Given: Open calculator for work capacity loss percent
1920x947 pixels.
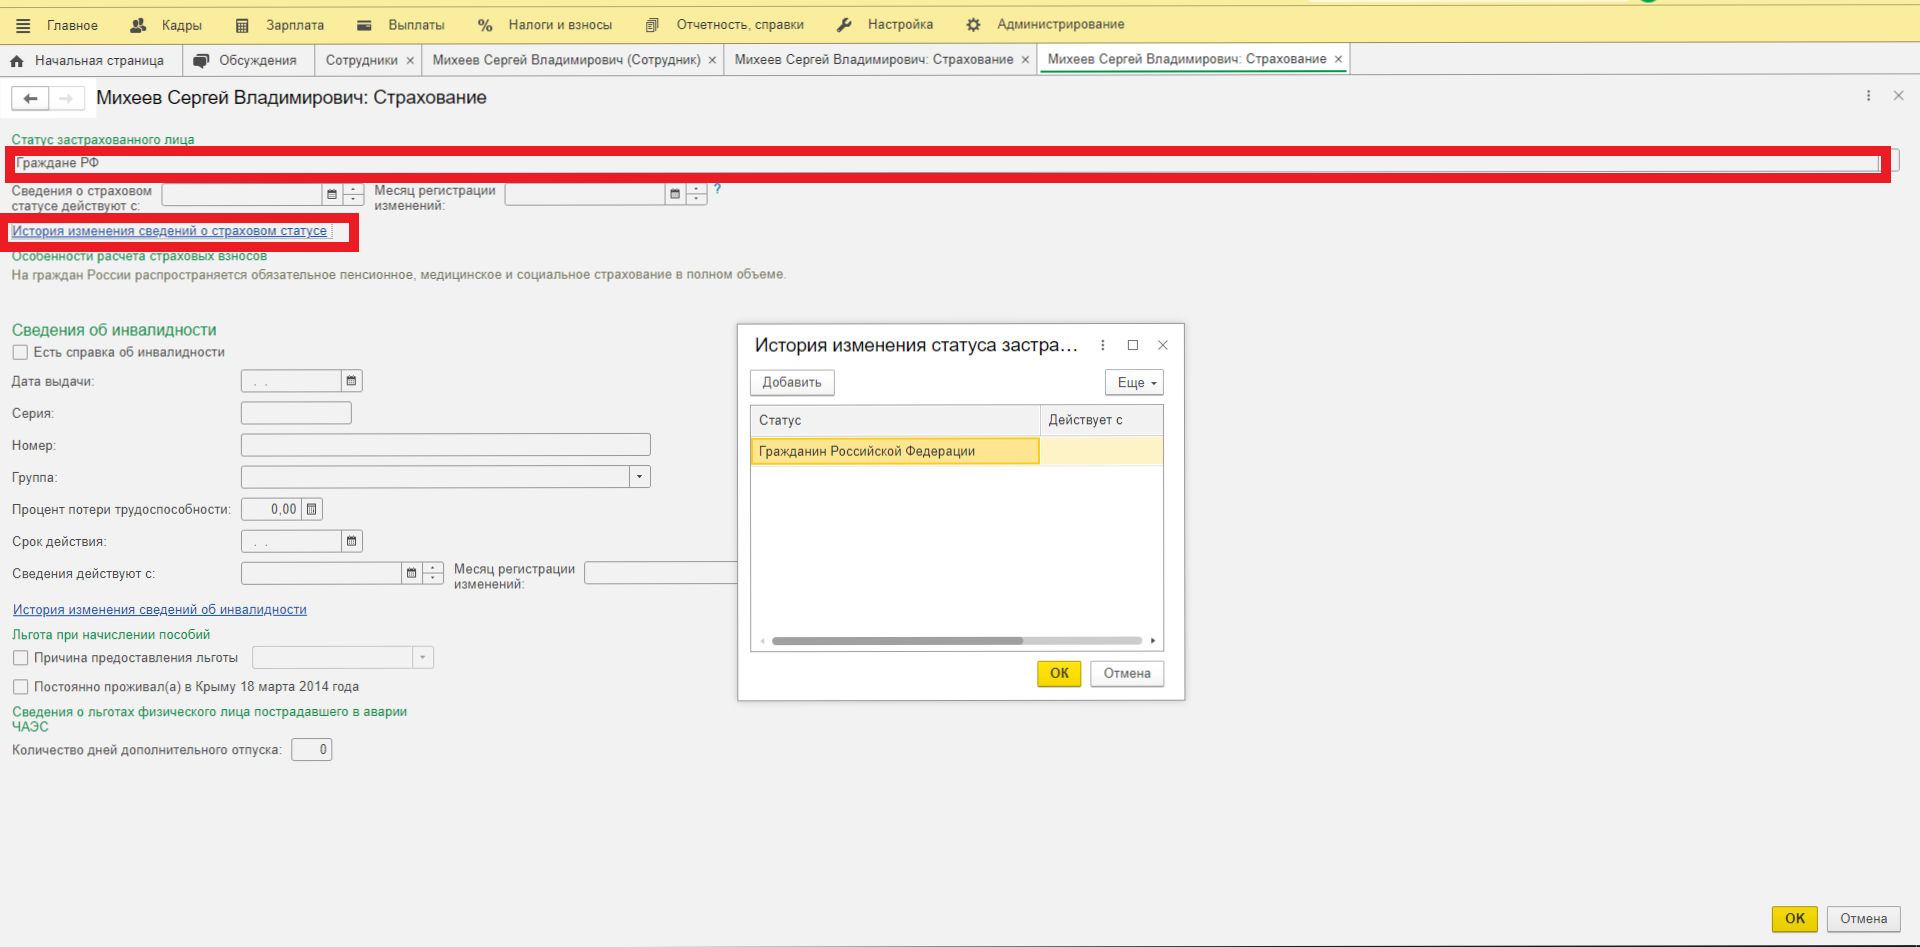Looking at the screenshot, I should tap(312, 509).
